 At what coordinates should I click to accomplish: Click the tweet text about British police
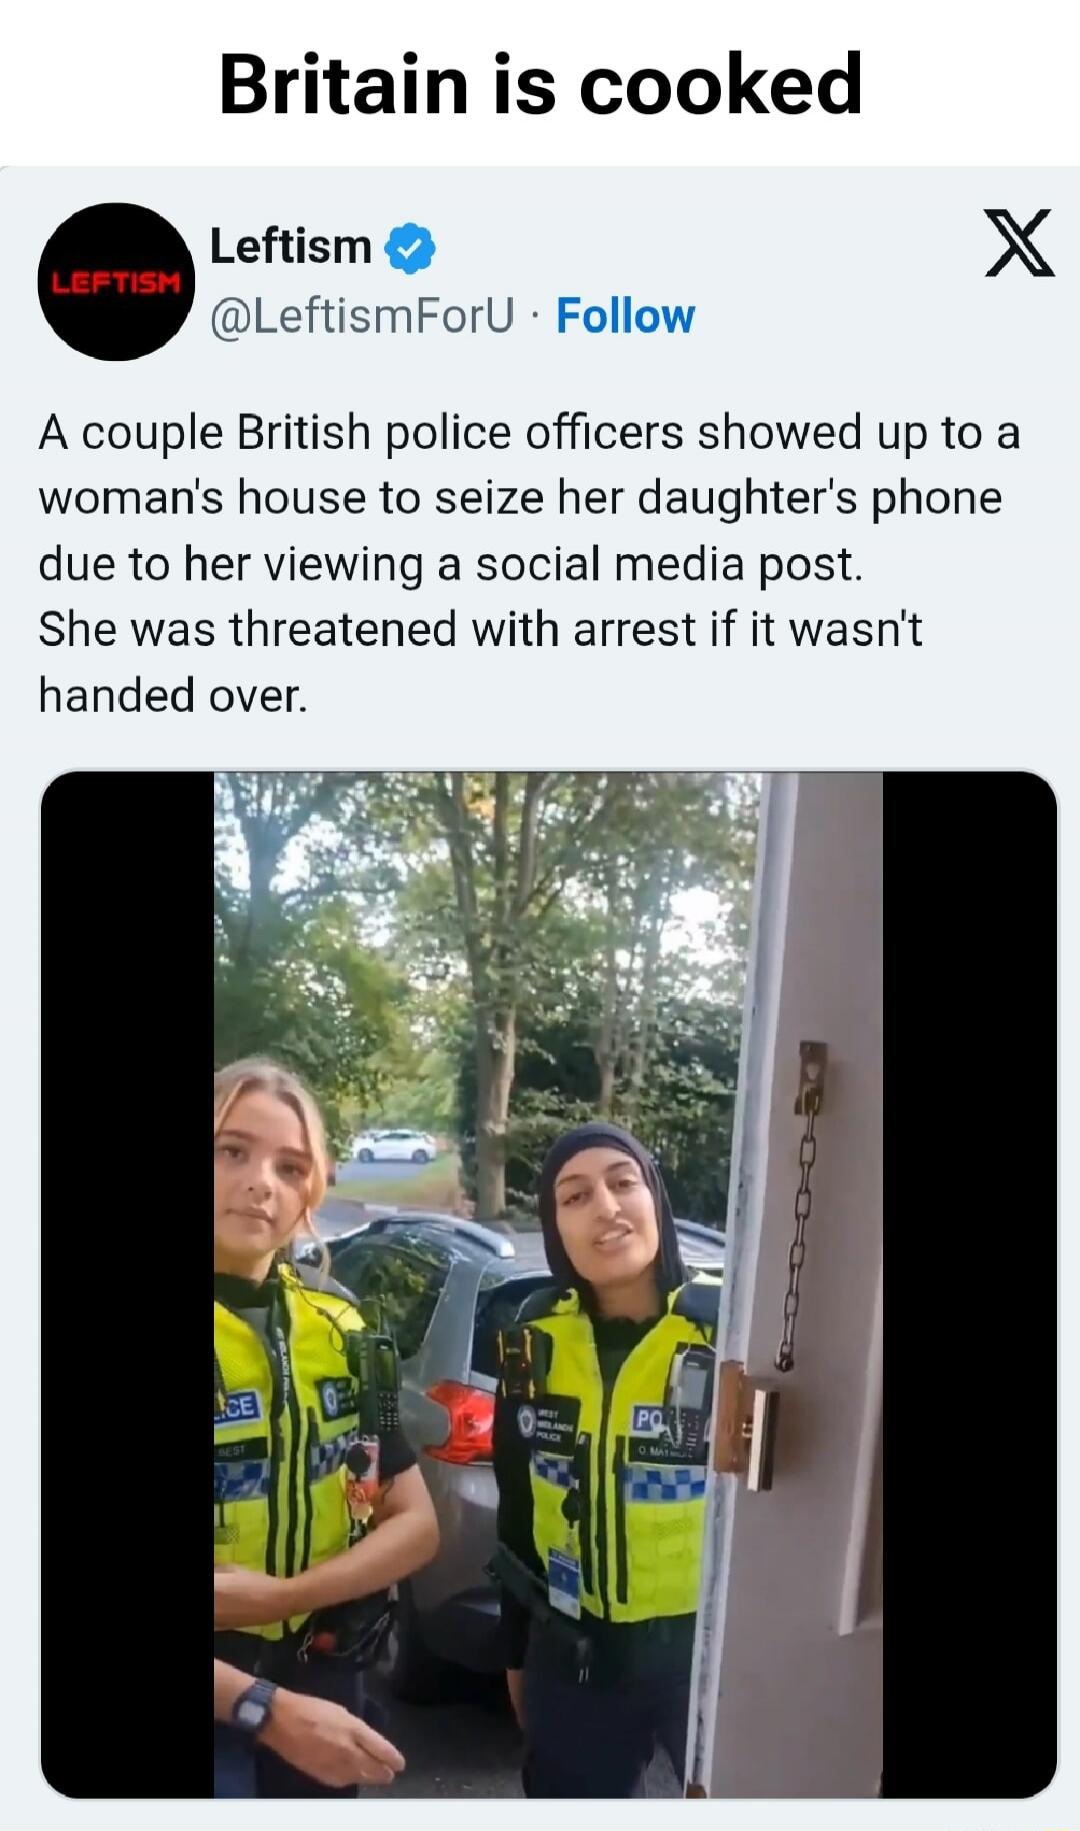point(529,564)
